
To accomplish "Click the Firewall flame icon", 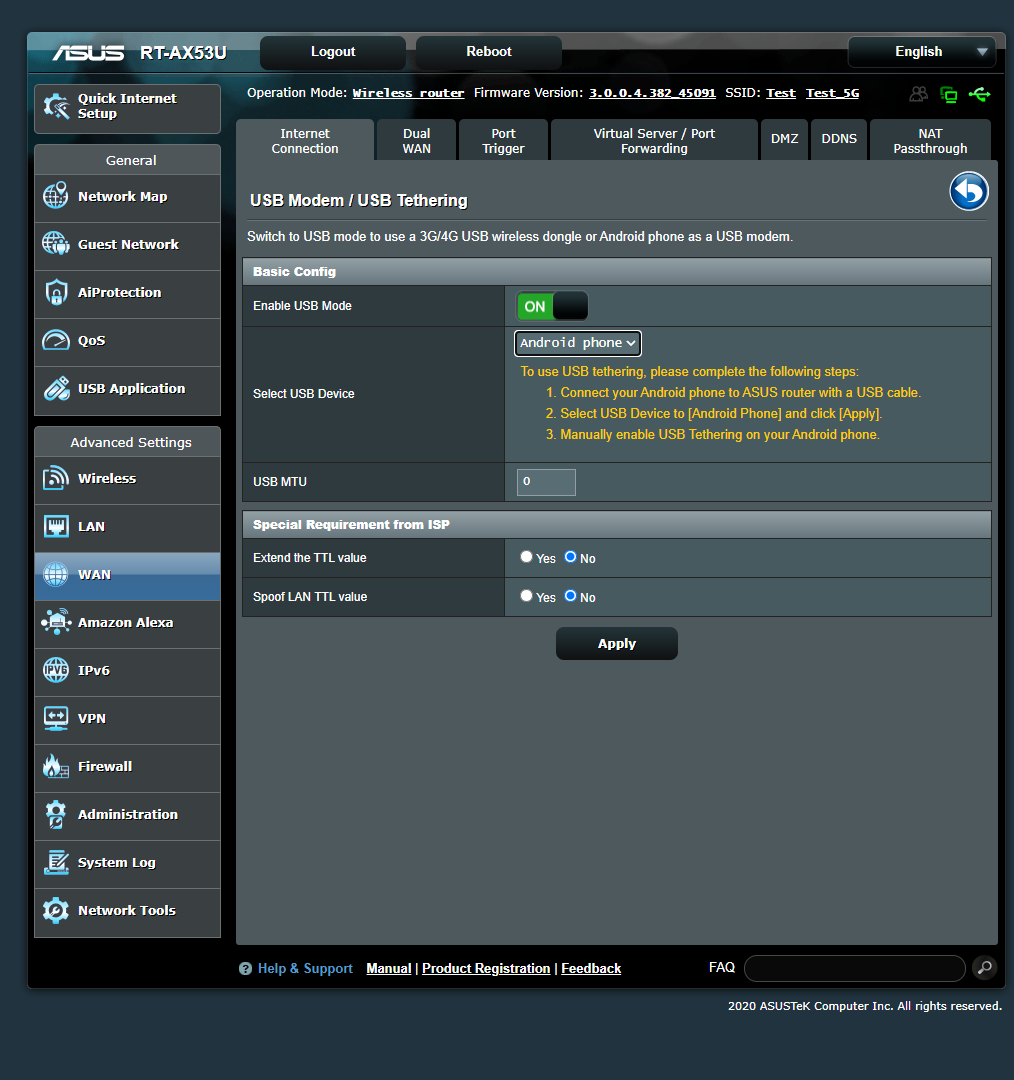I will click(56, 766).
